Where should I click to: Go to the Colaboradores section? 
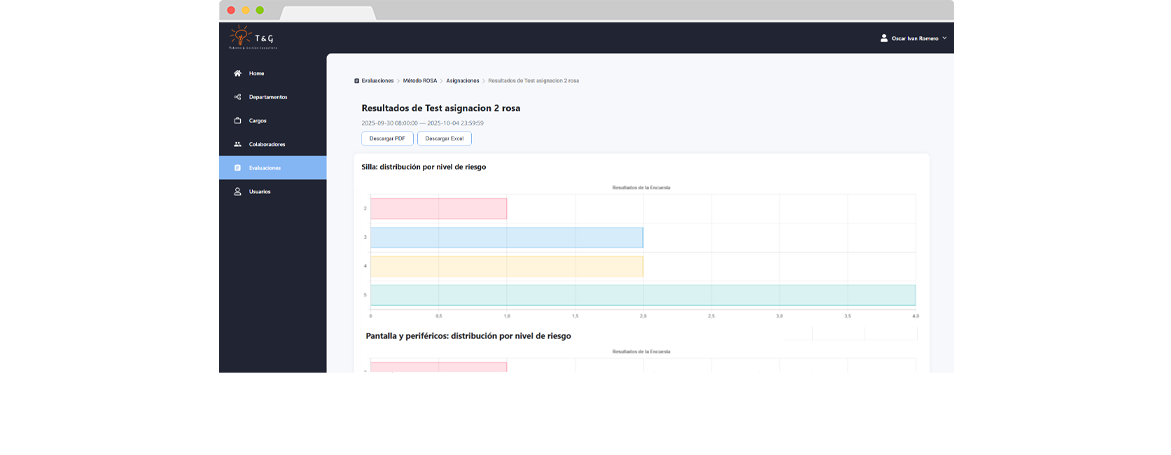point(267,144)
